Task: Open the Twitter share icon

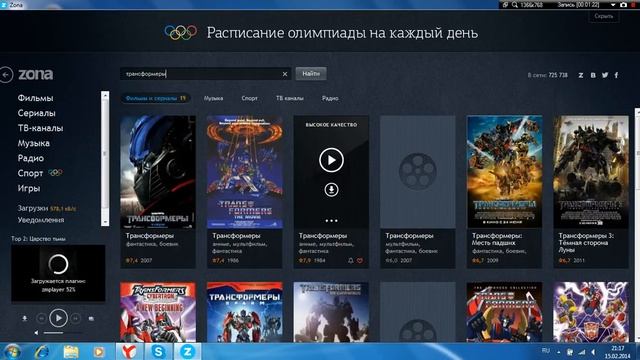Action: click(605, 75)
